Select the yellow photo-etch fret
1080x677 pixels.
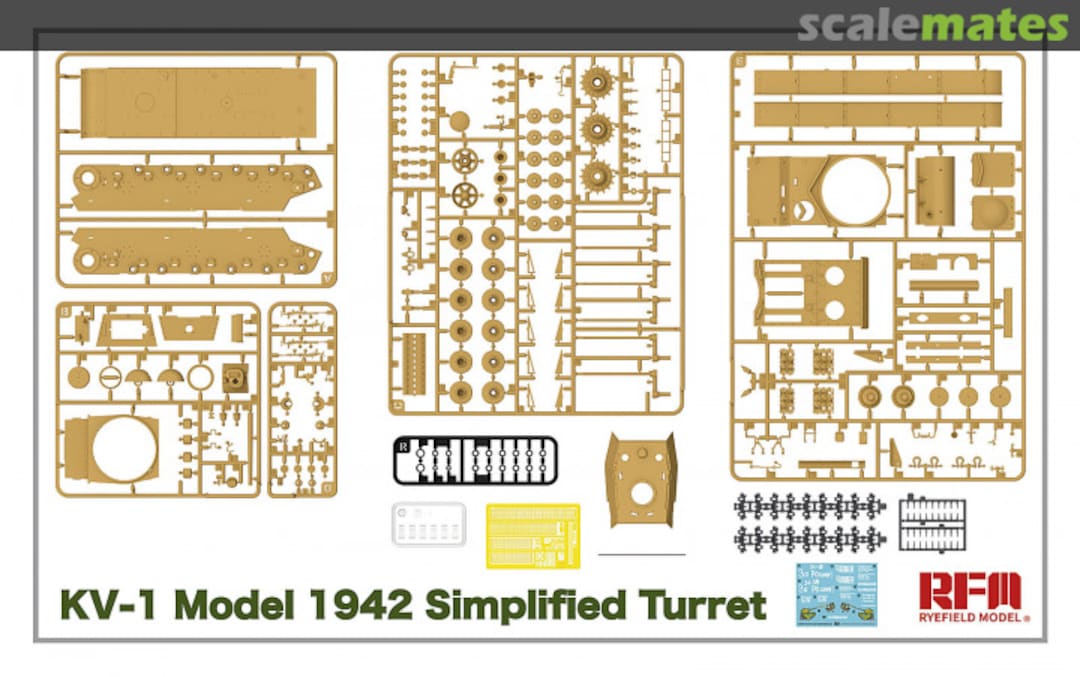tap(533, 533)
